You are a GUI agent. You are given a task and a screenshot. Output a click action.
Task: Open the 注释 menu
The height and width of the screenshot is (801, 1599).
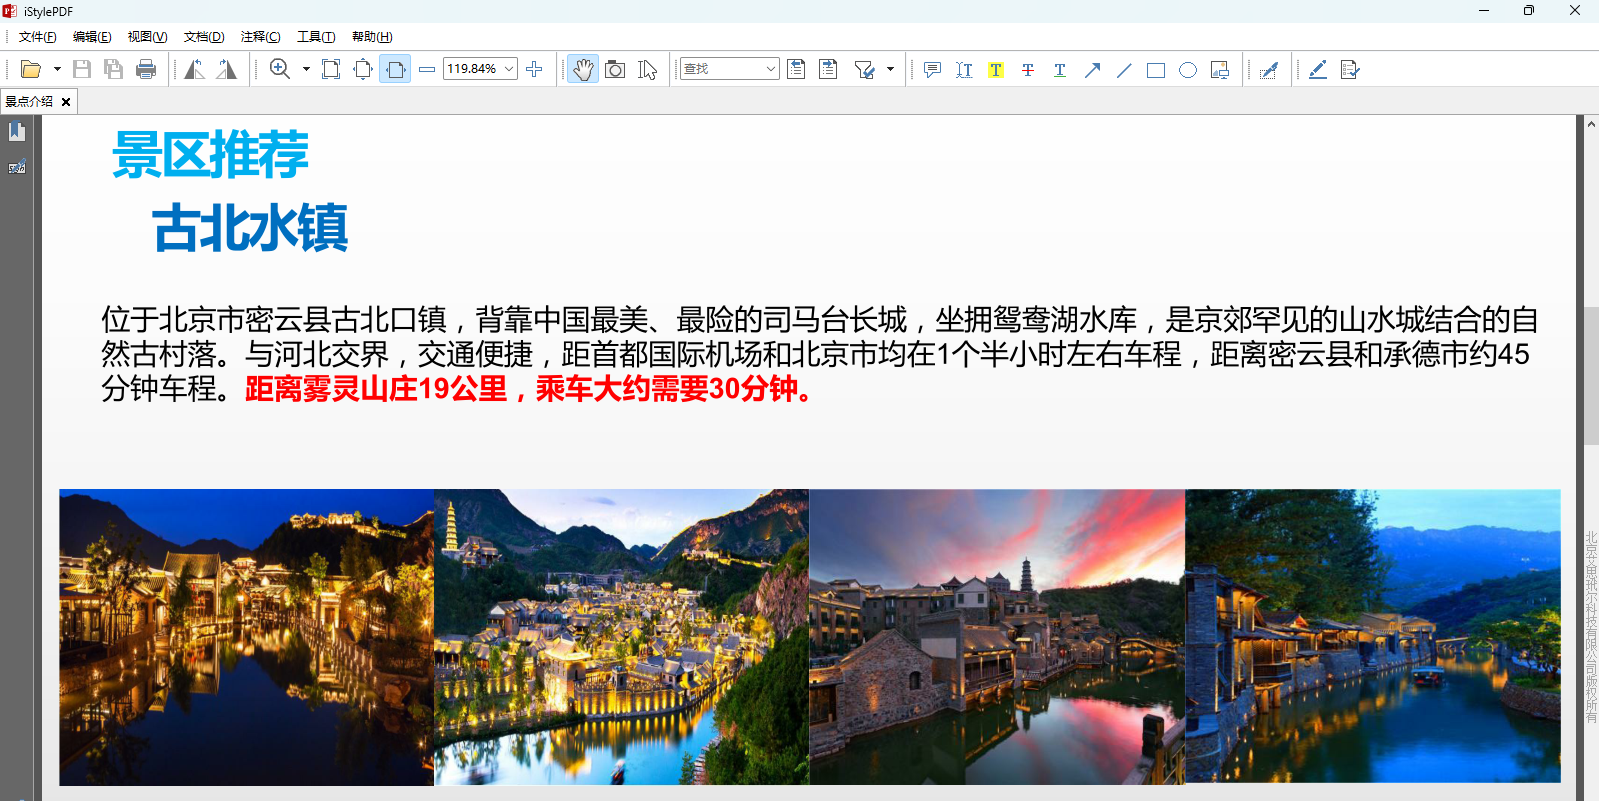pyautogui.click(x=260, y=37)
